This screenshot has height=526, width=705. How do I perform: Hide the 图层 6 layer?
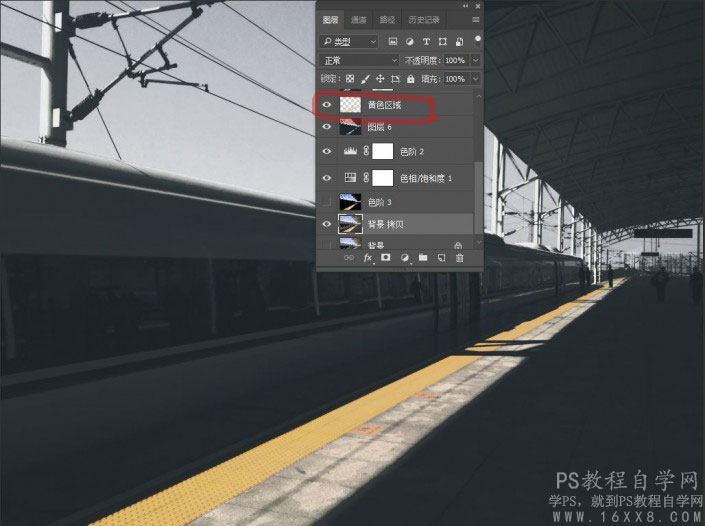point(327,127)
